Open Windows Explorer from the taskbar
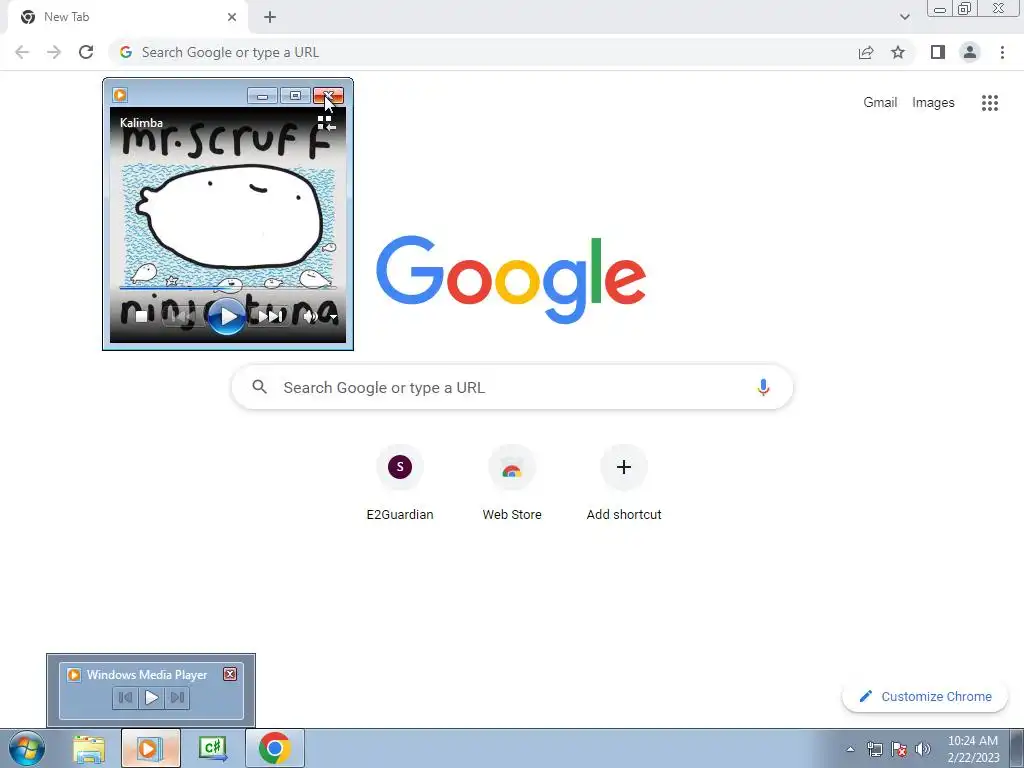 coord(89,748)
